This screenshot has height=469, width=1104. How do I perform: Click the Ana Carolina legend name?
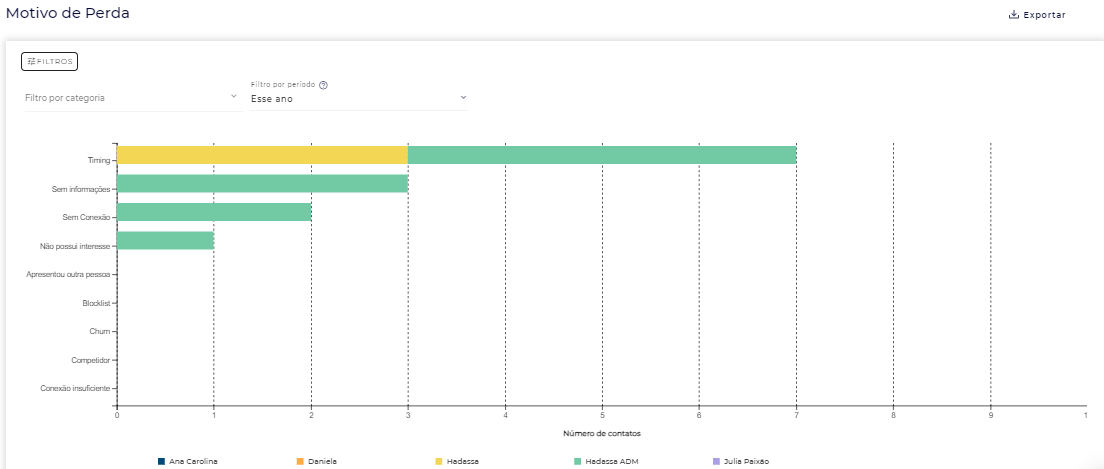tap(194, 461)
